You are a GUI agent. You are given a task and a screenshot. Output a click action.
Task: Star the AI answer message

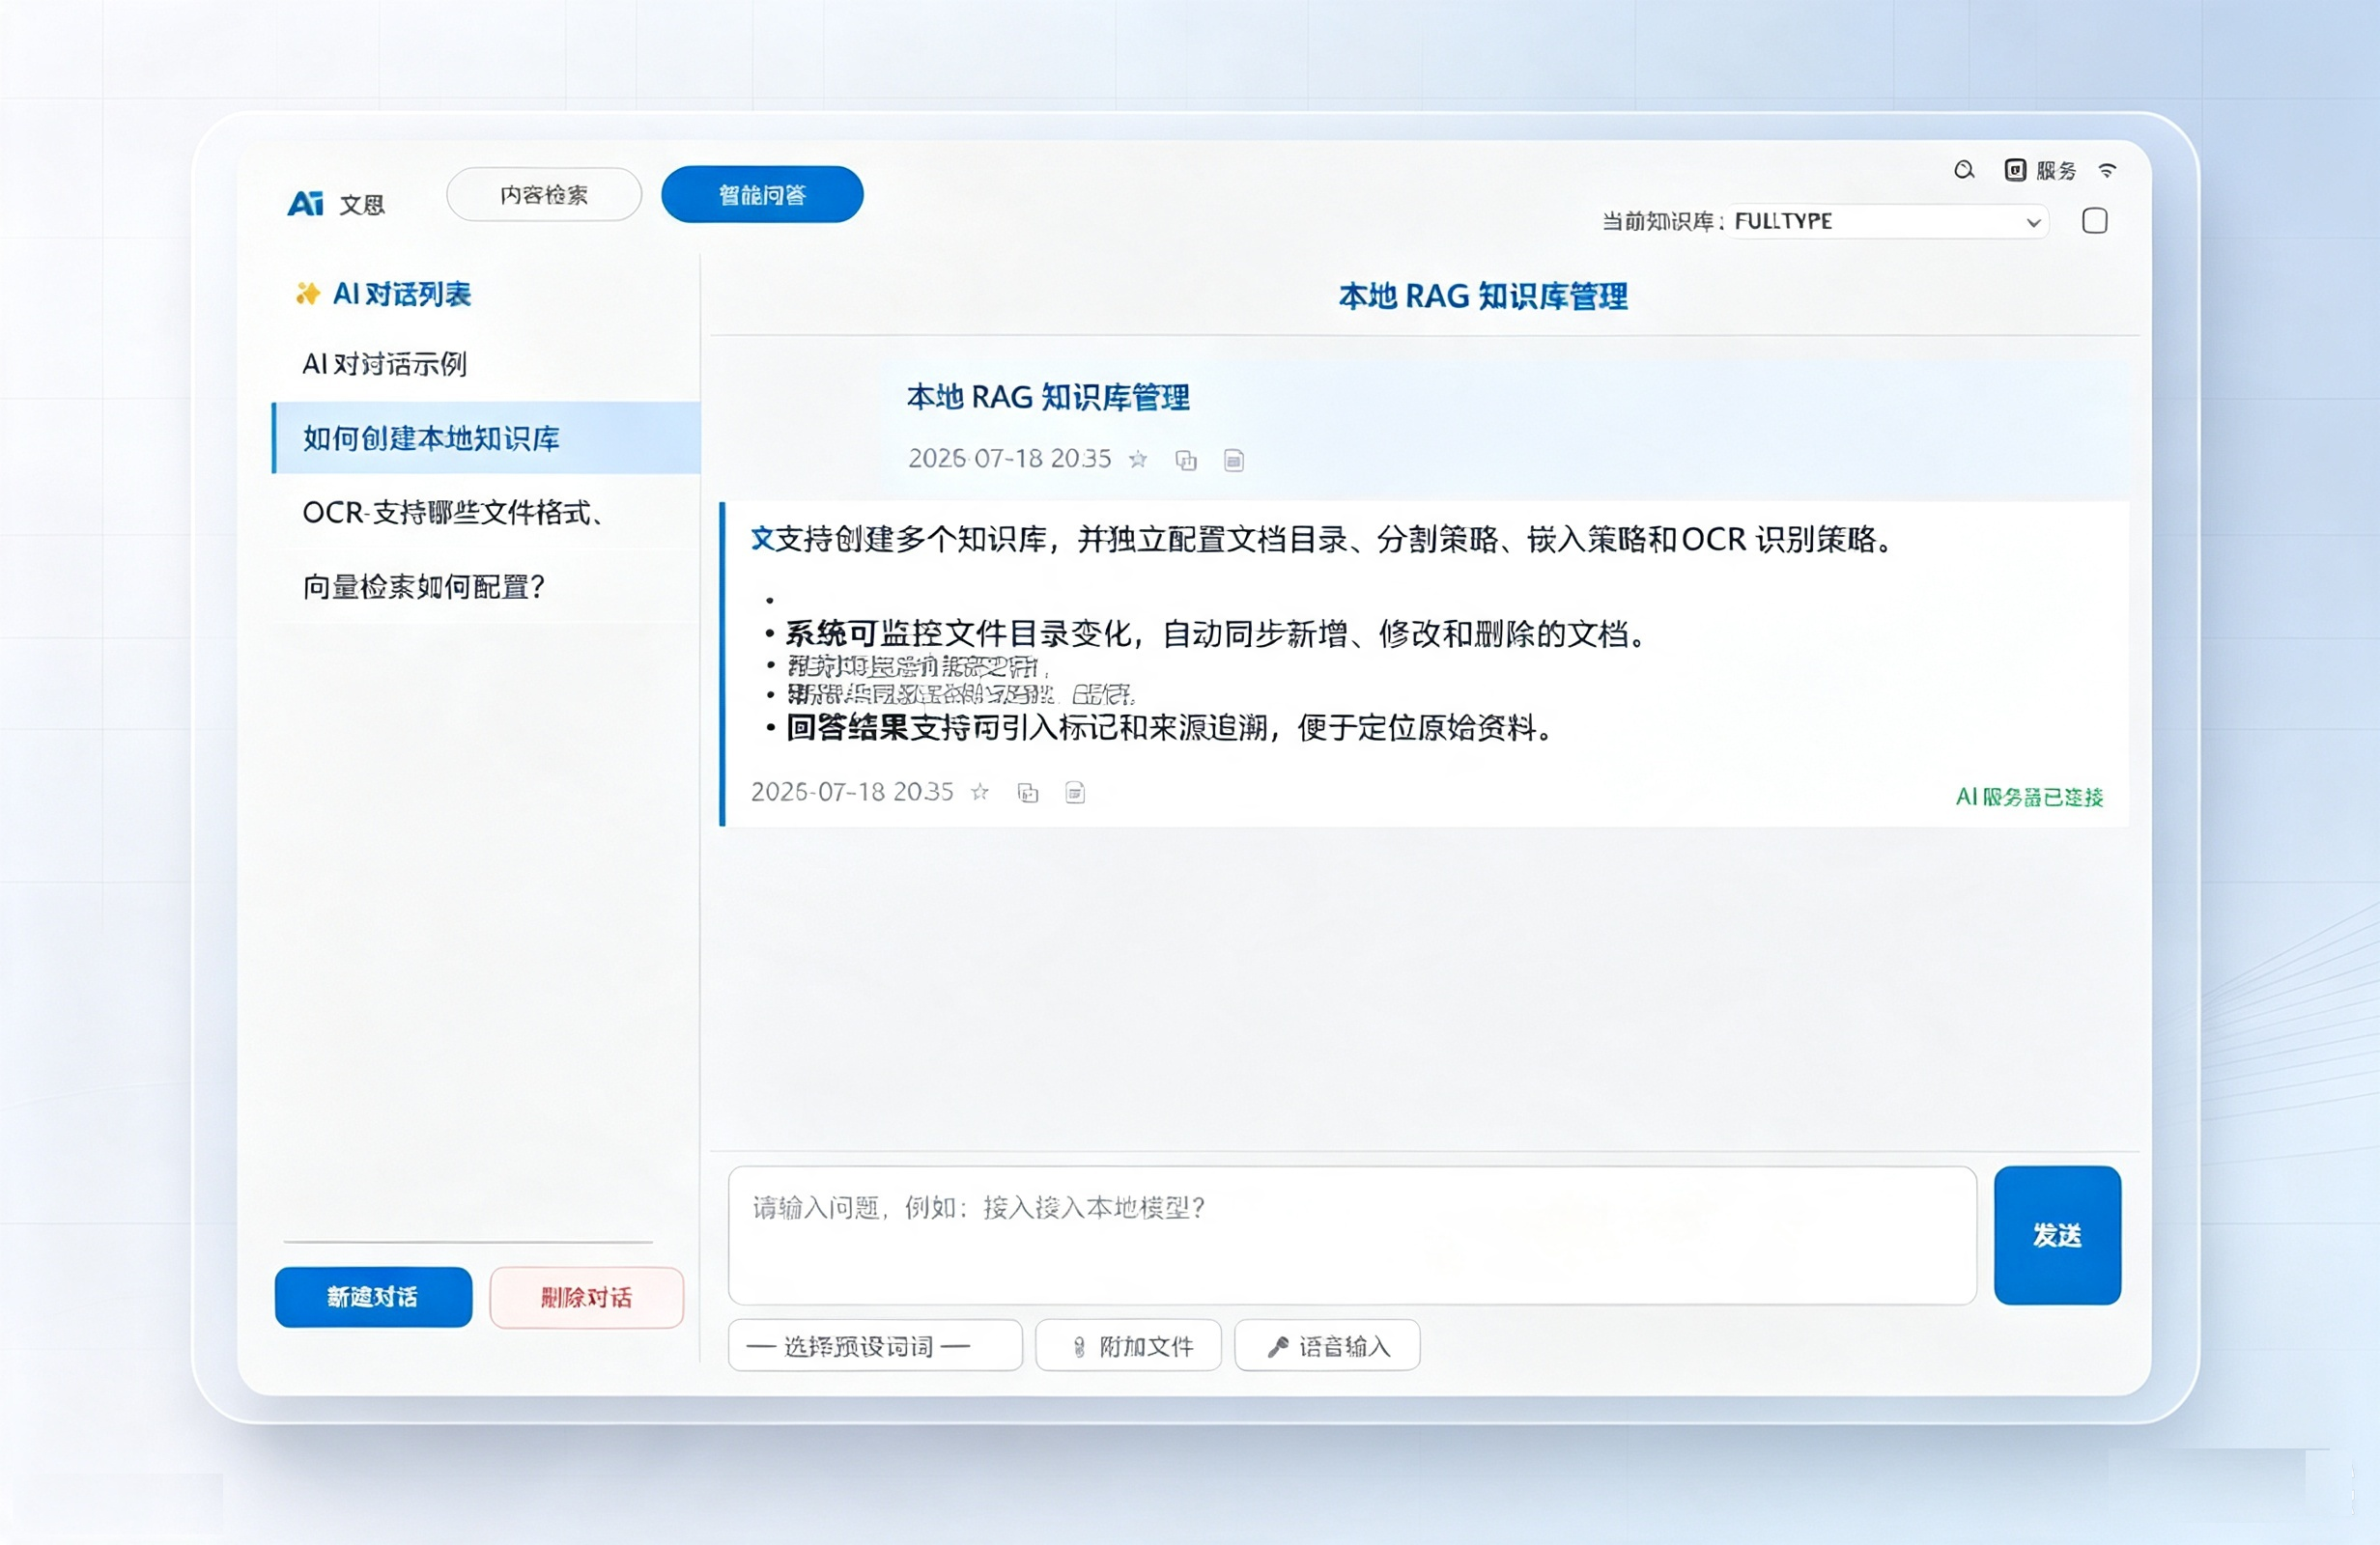(x=980, y=792)
